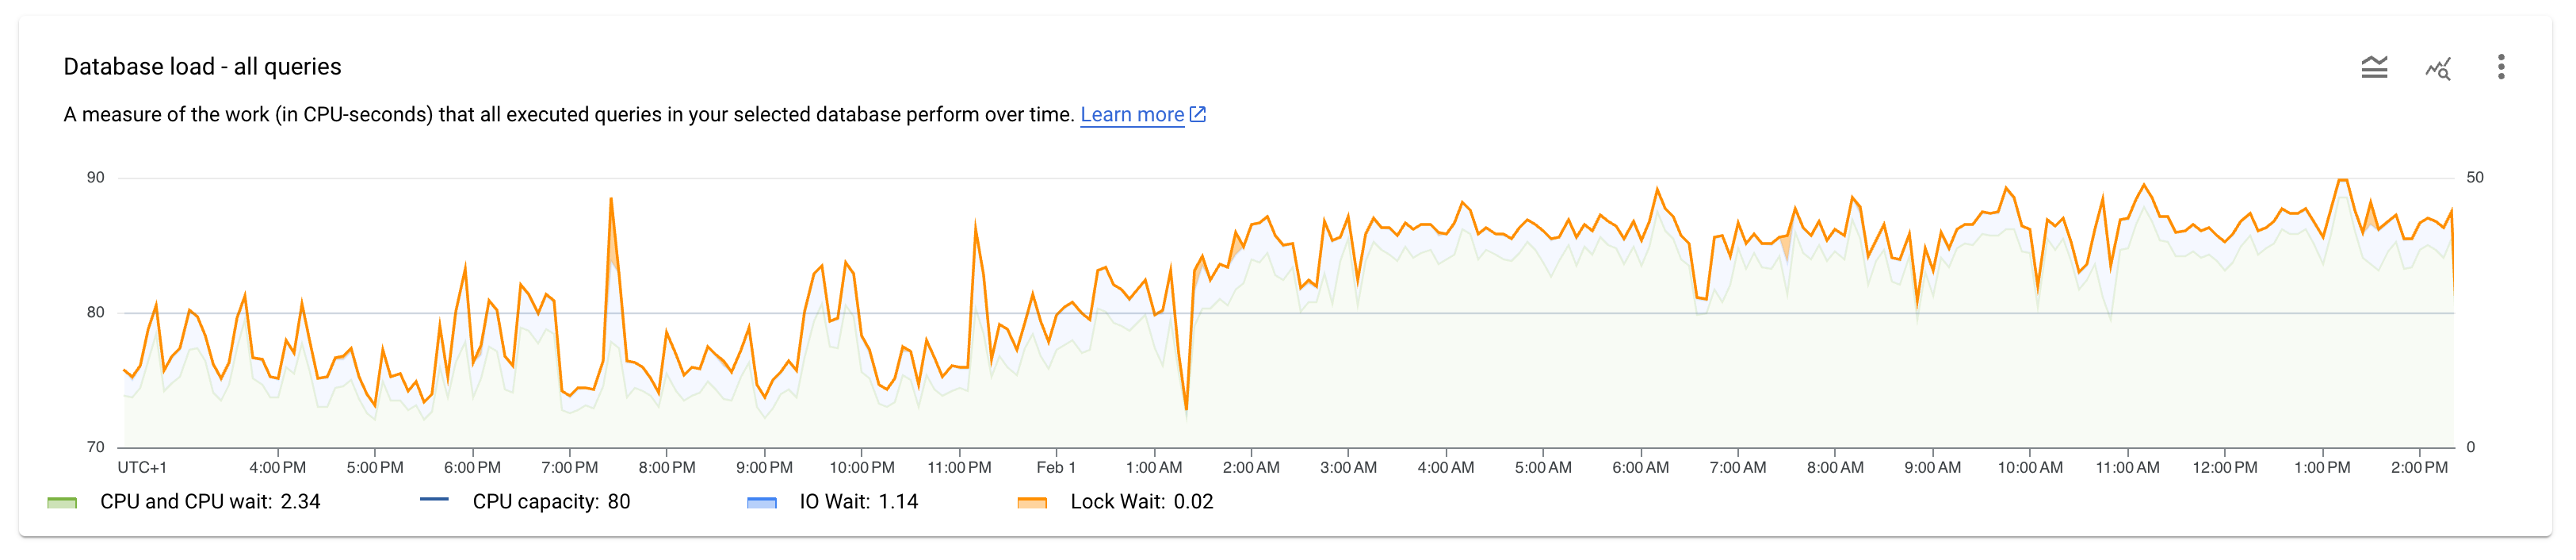Viewport: 2576px width, 560px height.
Task: Click the blue IO Wait swatch
Action: [x=762, y=502]
